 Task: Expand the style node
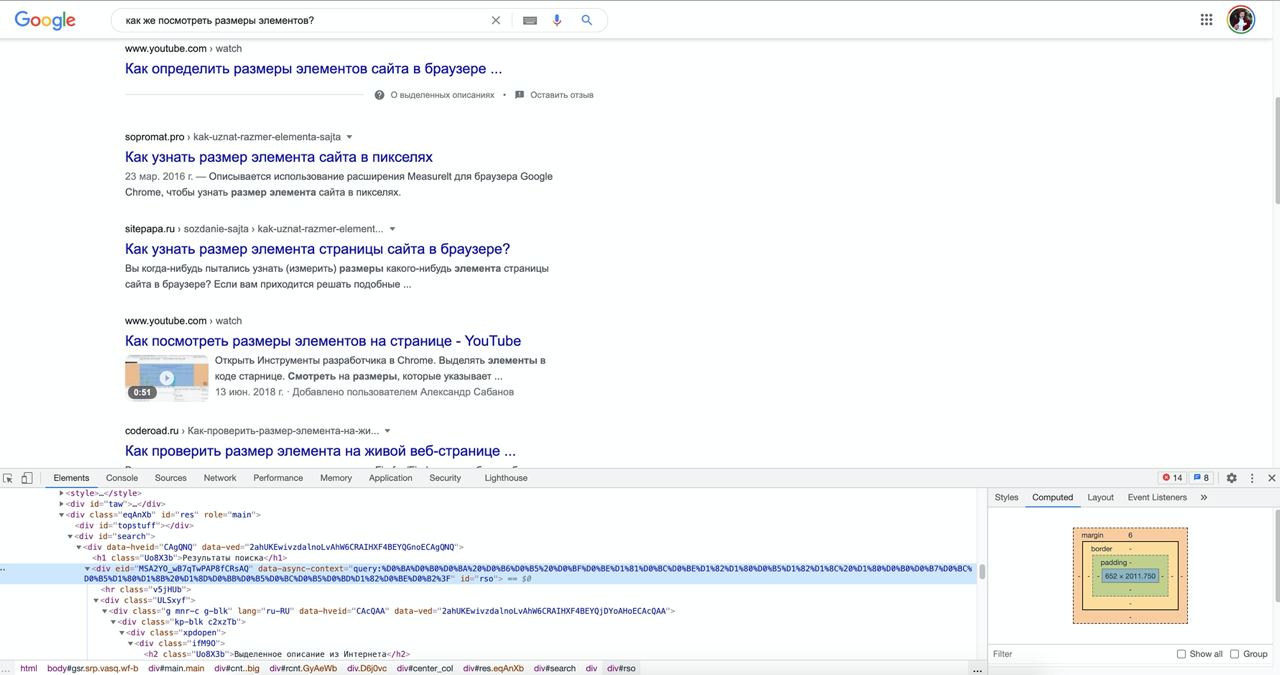coord(62,493)
